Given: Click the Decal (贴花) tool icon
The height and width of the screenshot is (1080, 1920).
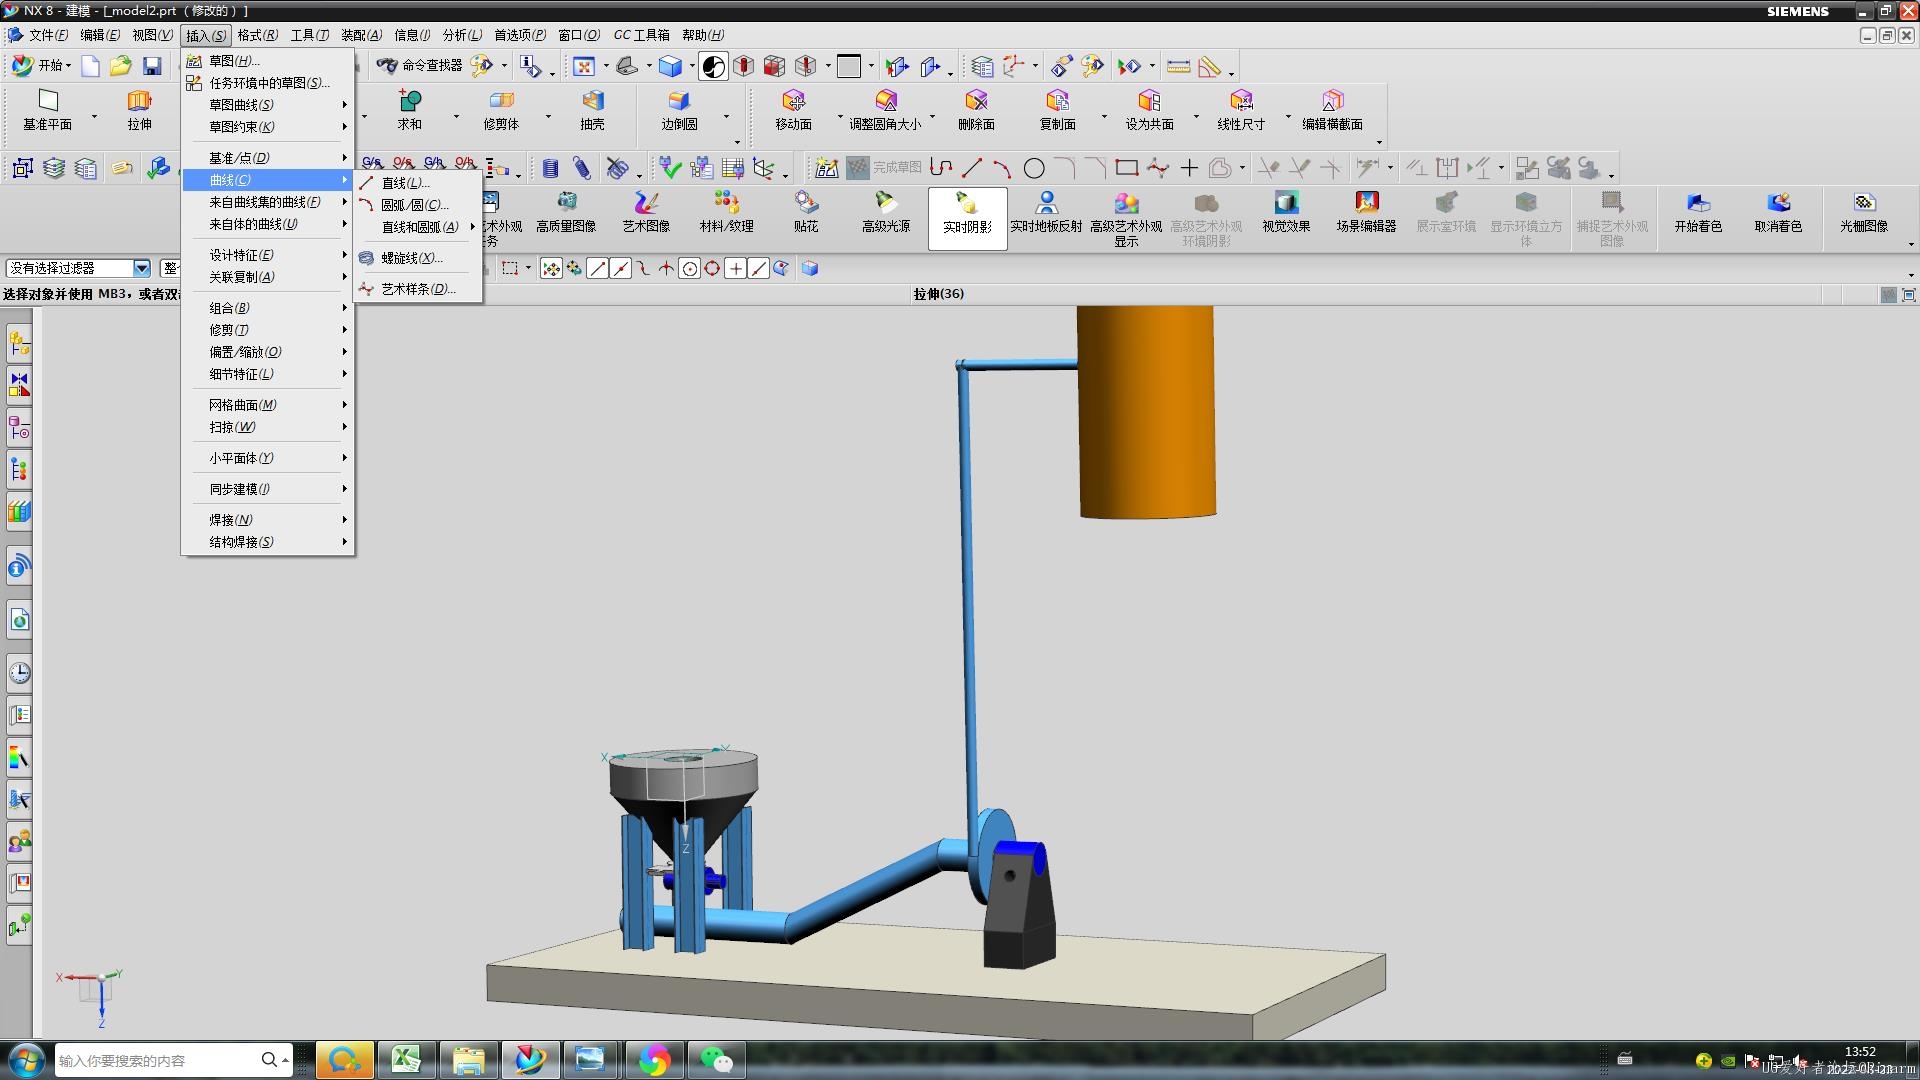Looking at the screenshot, I should 806,213.
